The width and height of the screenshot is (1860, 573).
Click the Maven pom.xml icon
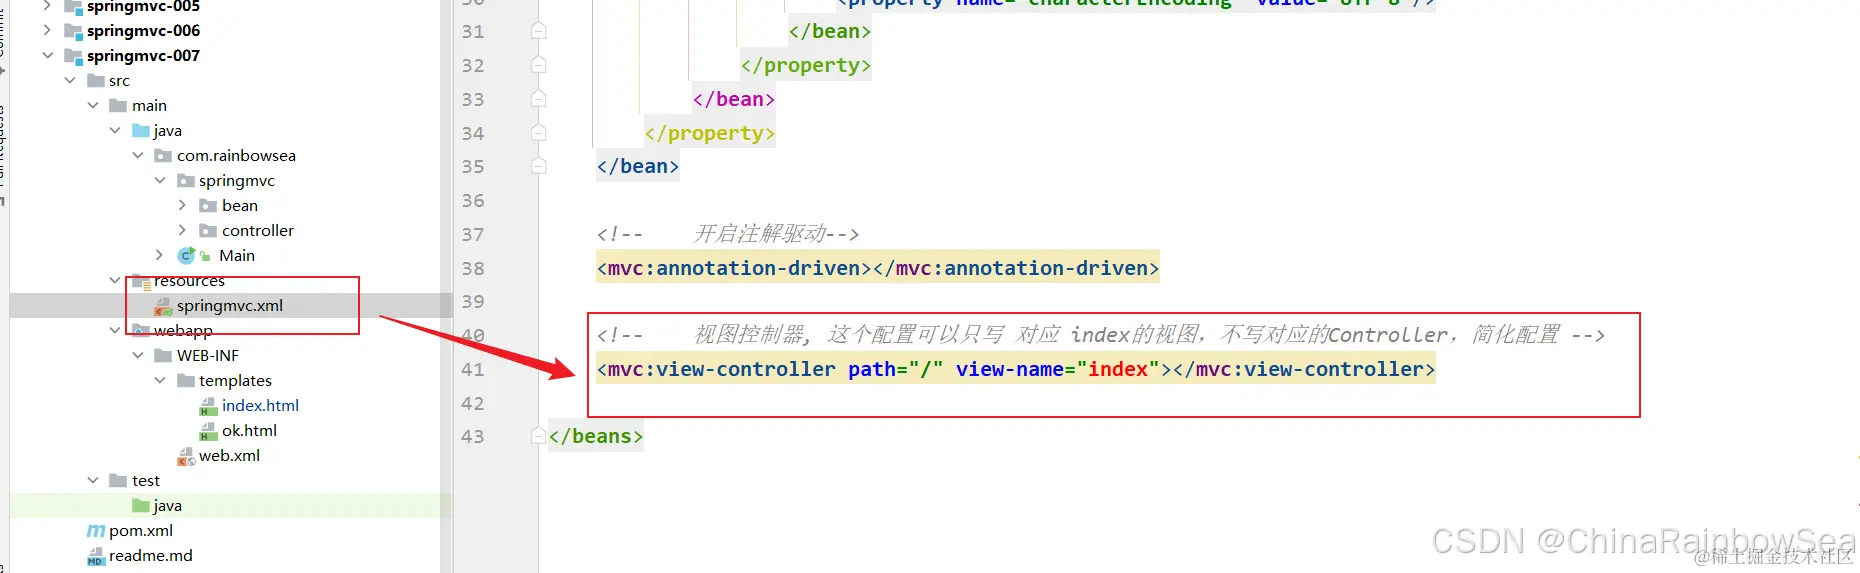pyautogui.click(x=96, y=530)
